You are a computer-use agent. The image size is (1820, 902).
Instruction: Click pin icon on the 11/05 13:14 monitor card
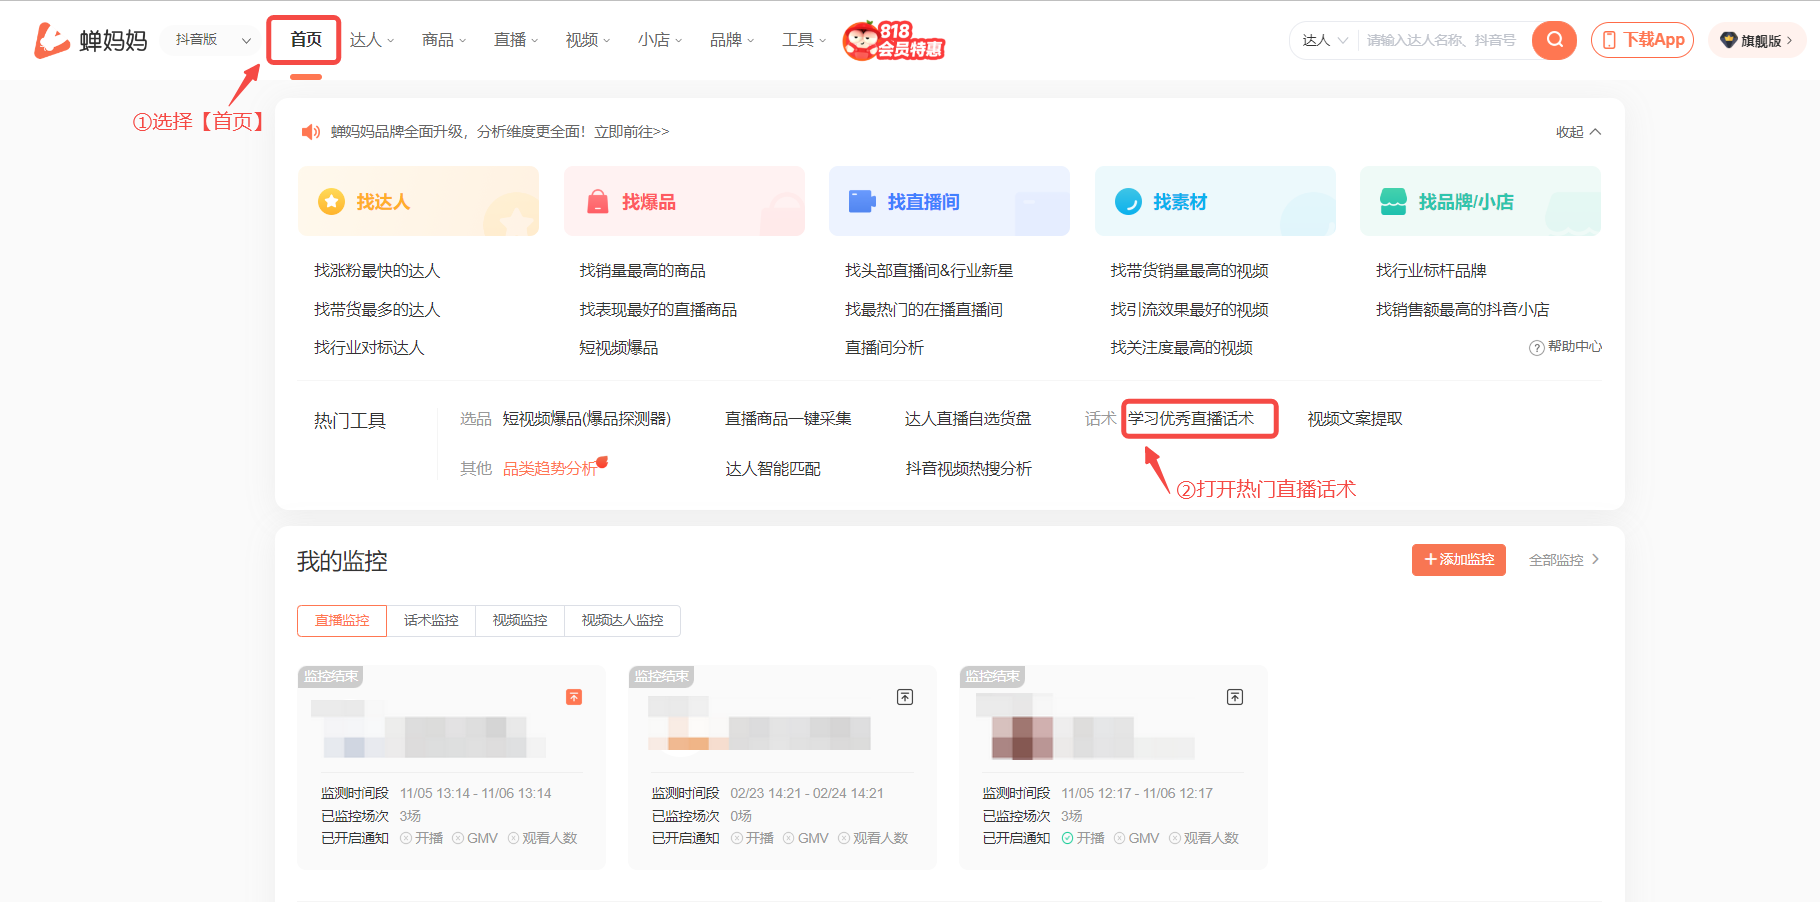574,697
